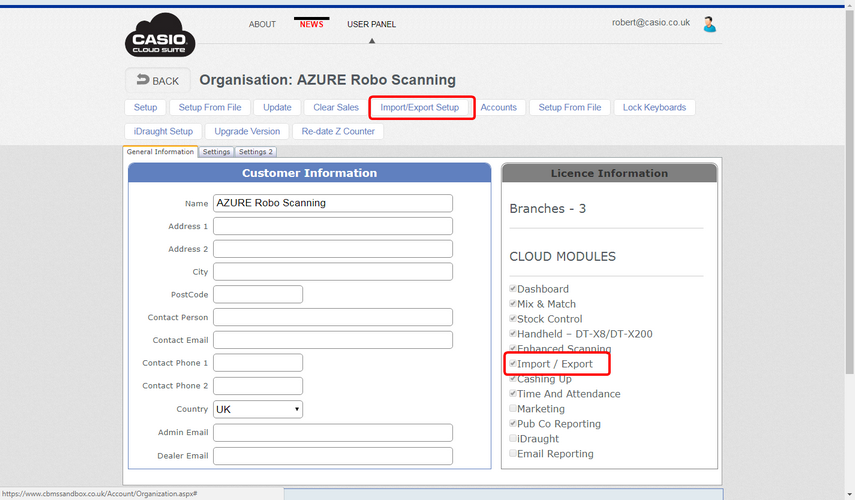Click the BACK button
The height and width of the screenshot is (500, 855).
tap(158, 80)
